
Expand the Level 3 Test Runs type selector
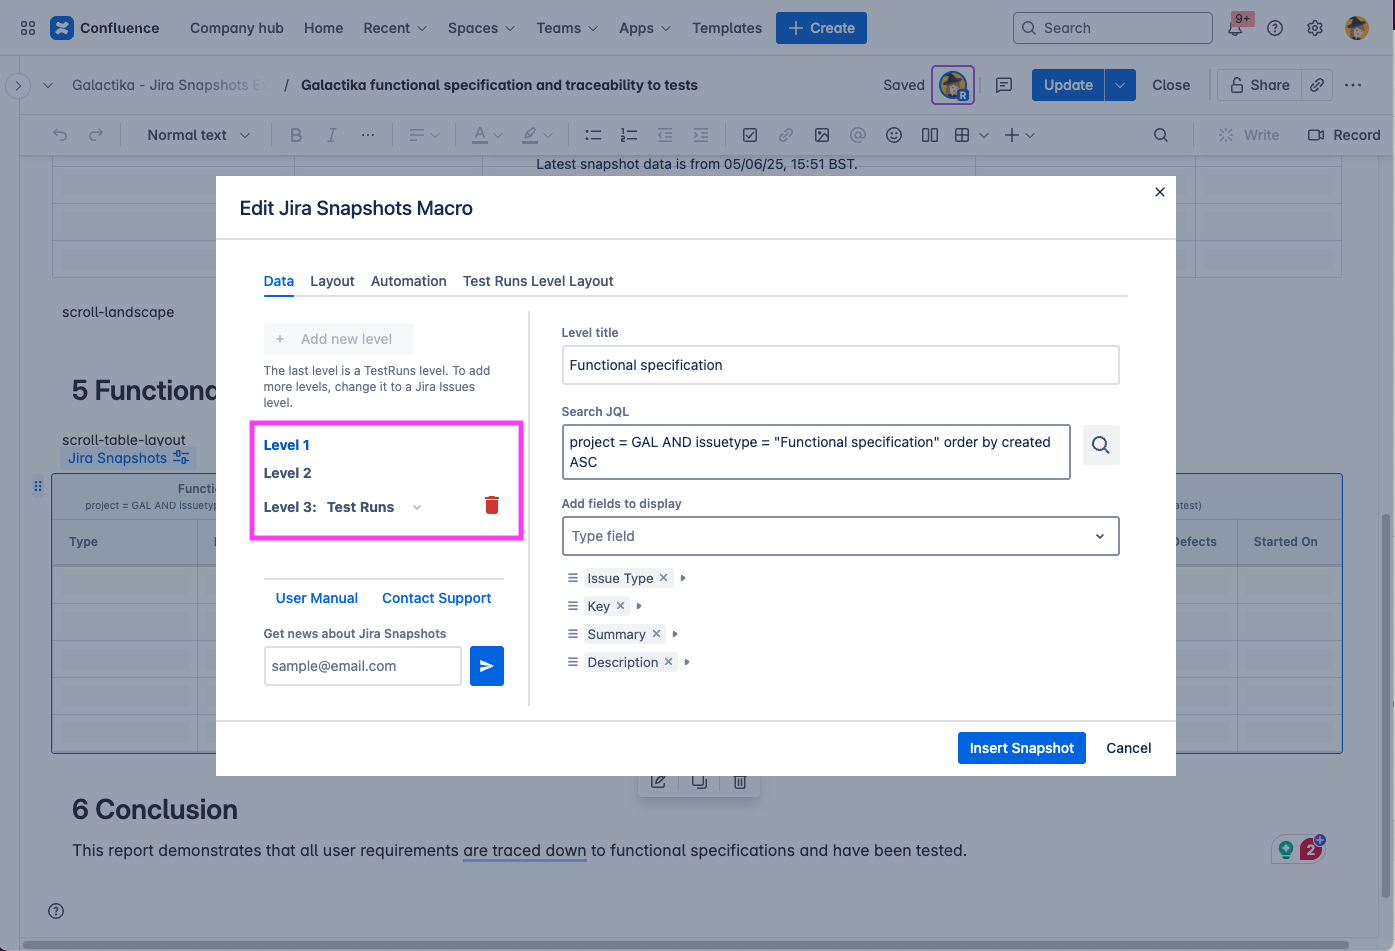pyautogui.click(x=416, y=507)
